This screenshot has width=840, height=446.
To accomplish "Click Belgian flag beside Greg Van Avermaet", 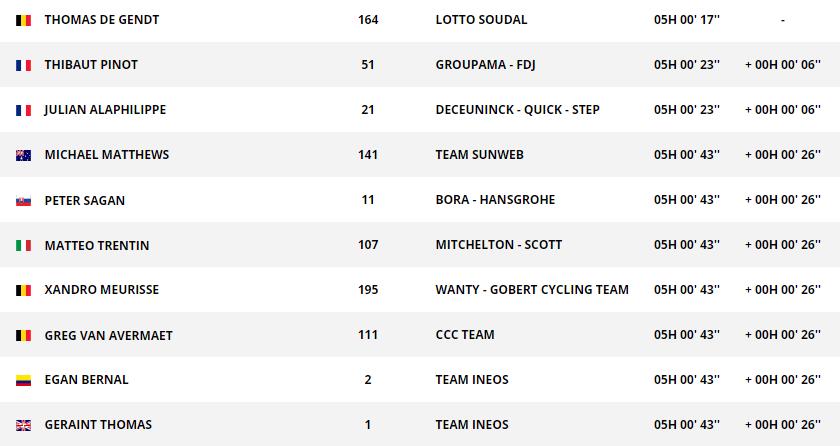I will point(23,335).
